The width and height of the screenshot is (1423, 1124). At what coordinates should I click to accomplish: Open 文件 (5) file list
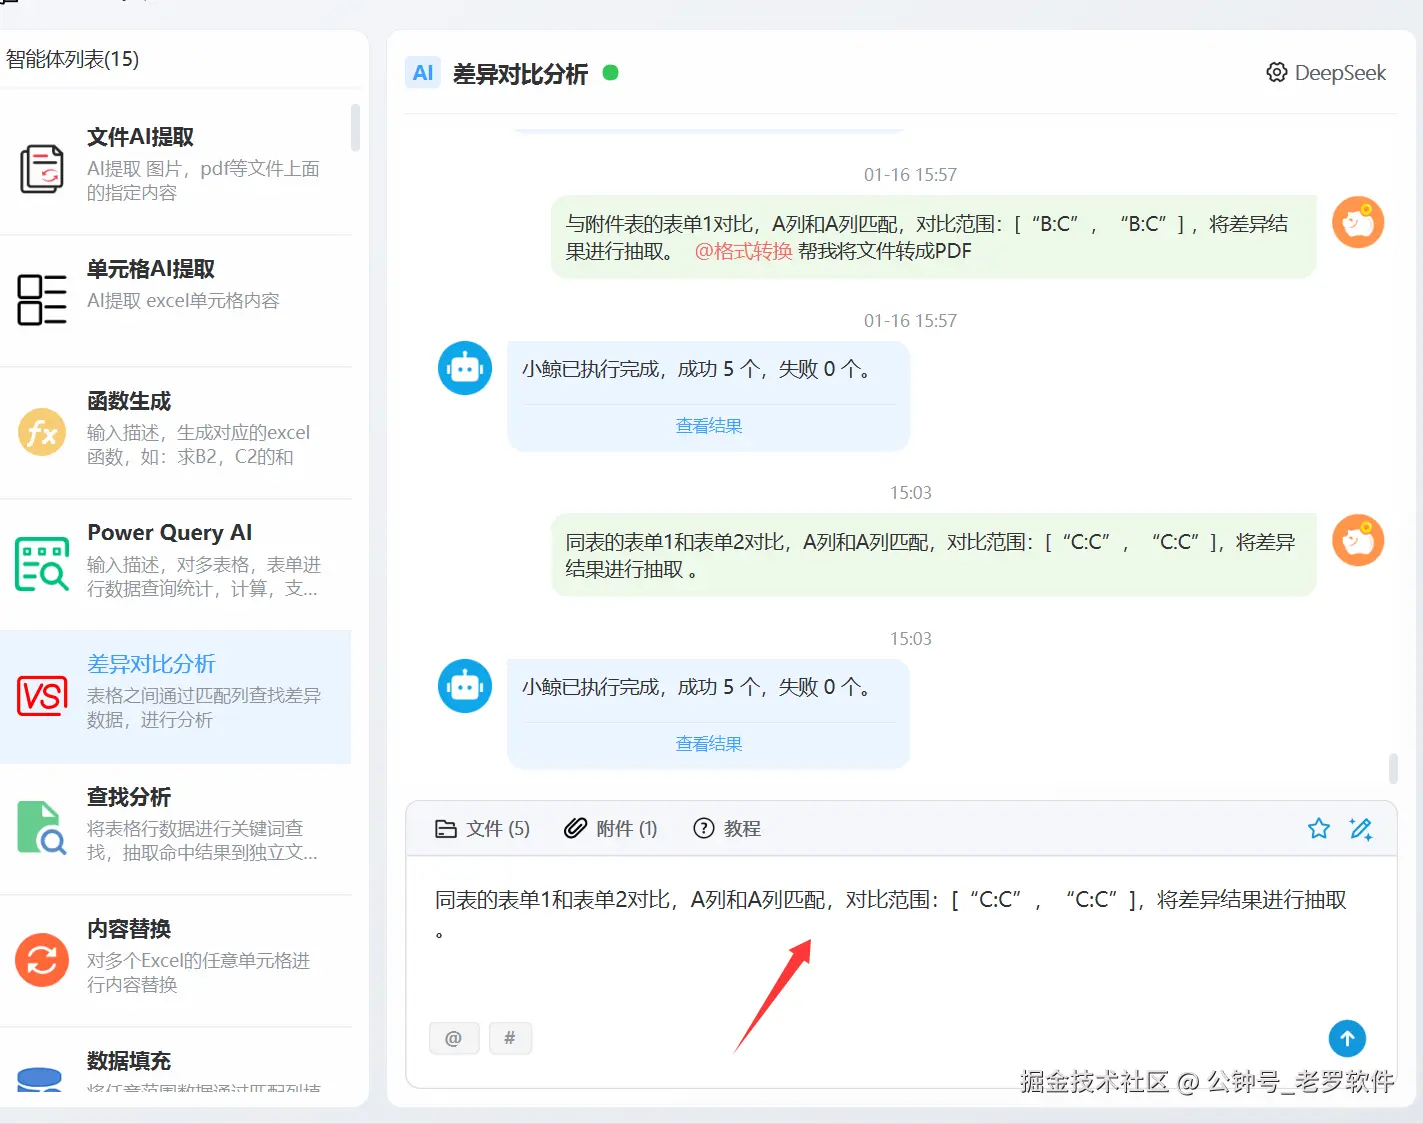point(483,828)
